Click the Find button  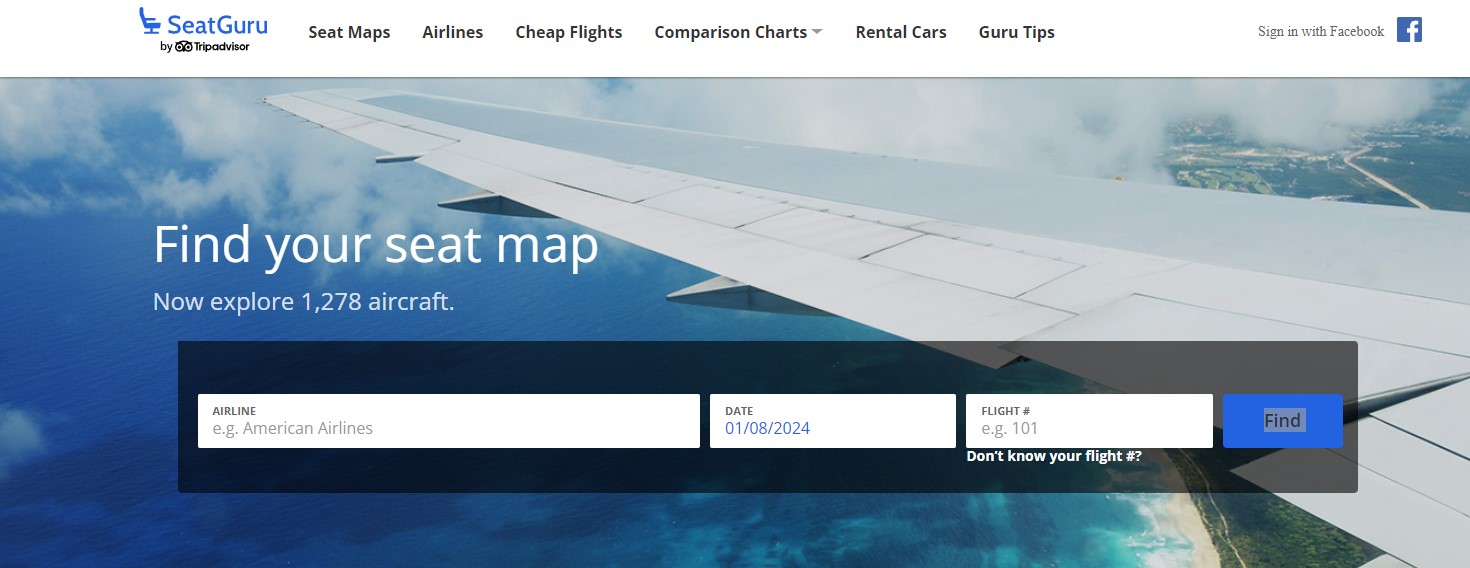tap(1282, 421)
